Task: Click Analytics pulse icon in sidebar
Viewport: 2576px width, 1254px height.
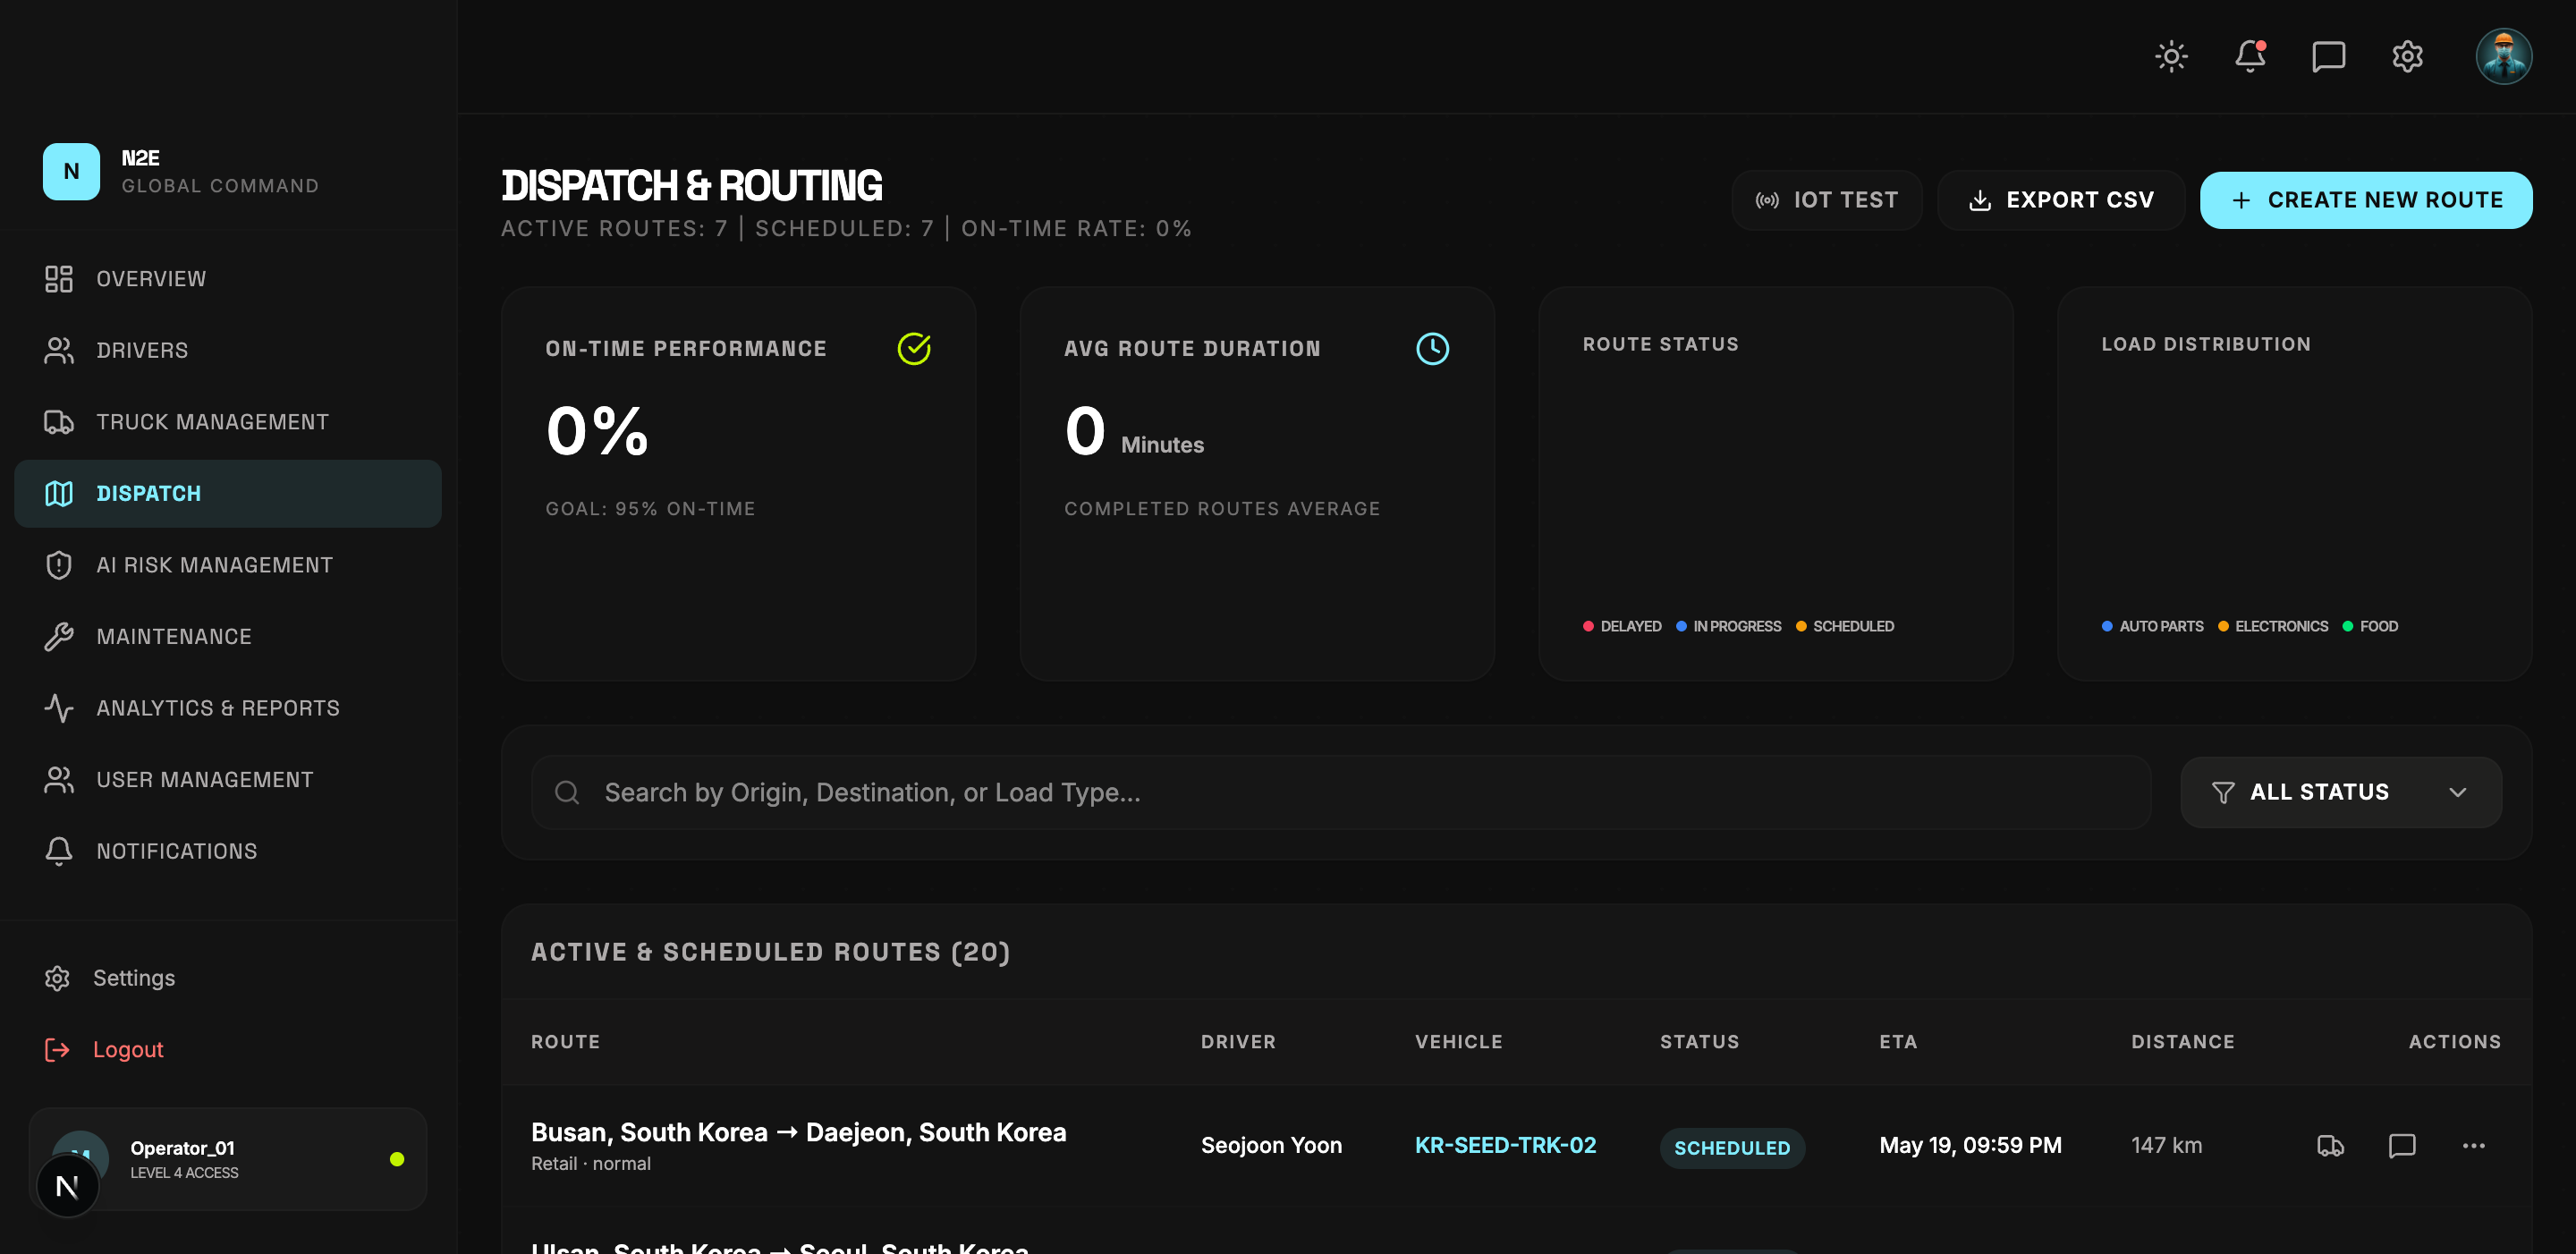Action: click(59, 708)
